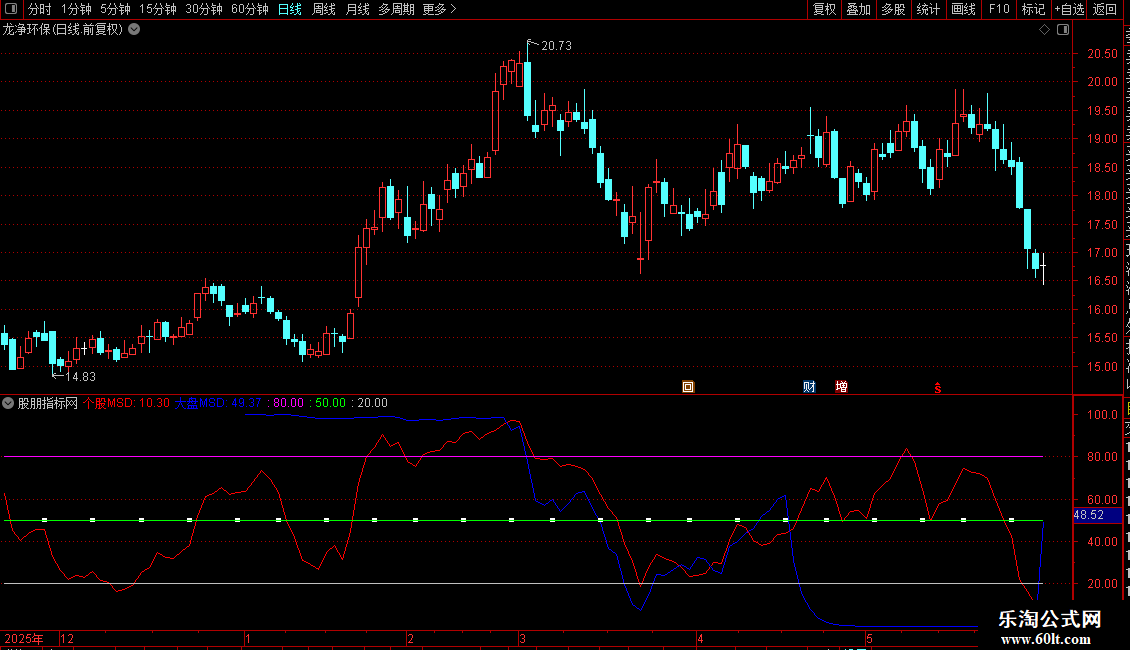Expand the 更多 periods menu
This screenshot has width=1130, height=650.
click(439, 9)
